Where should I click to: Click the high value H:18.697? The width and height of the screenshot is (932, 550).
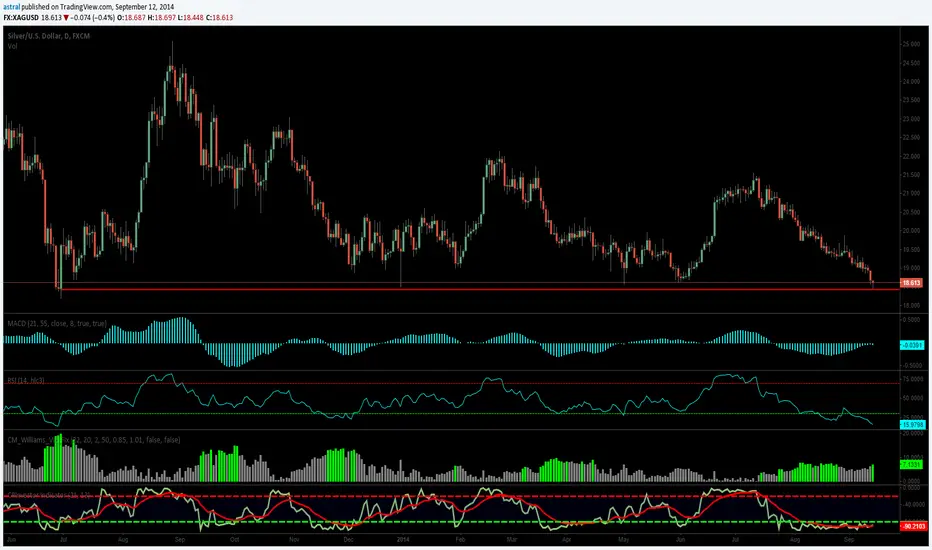162,18
